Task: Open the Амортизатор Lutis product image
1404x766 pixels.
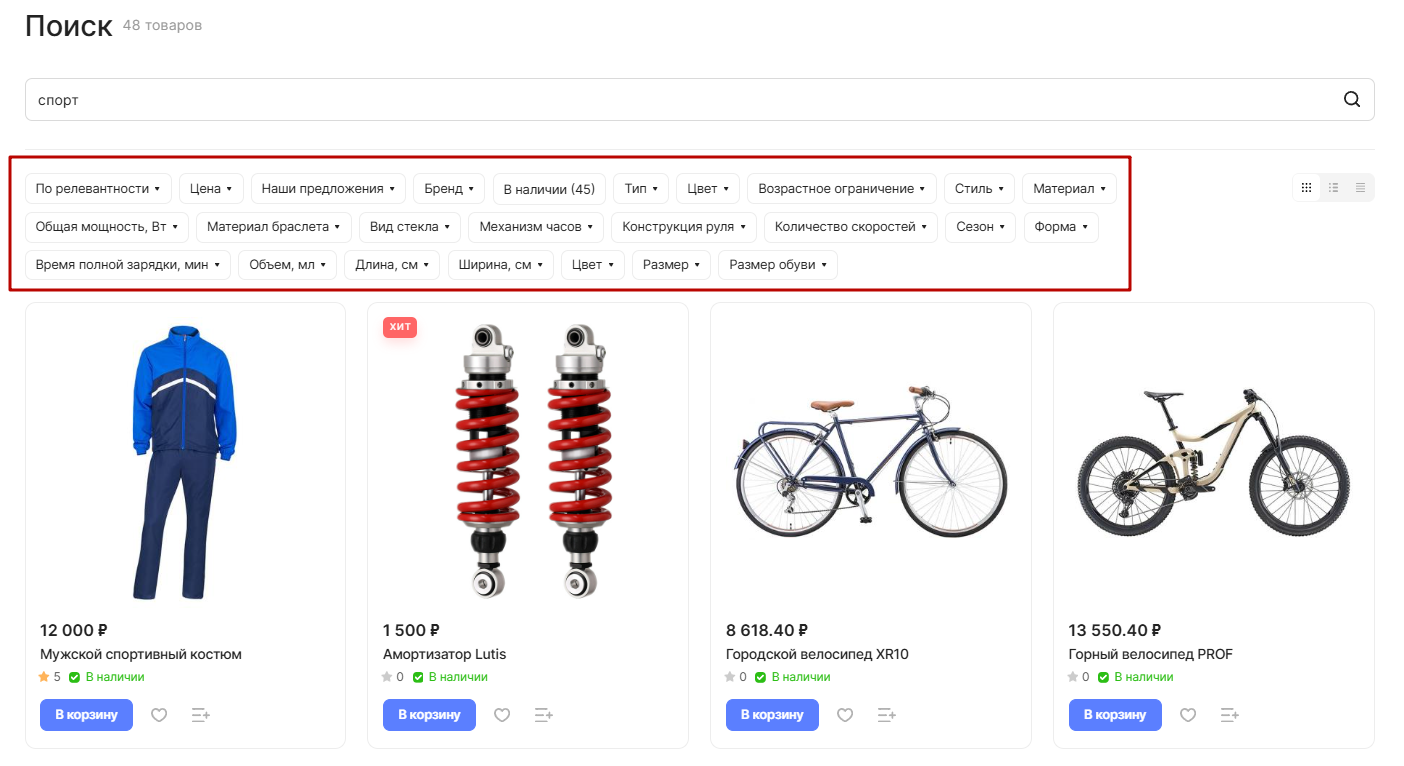Action: click(528, 460)
